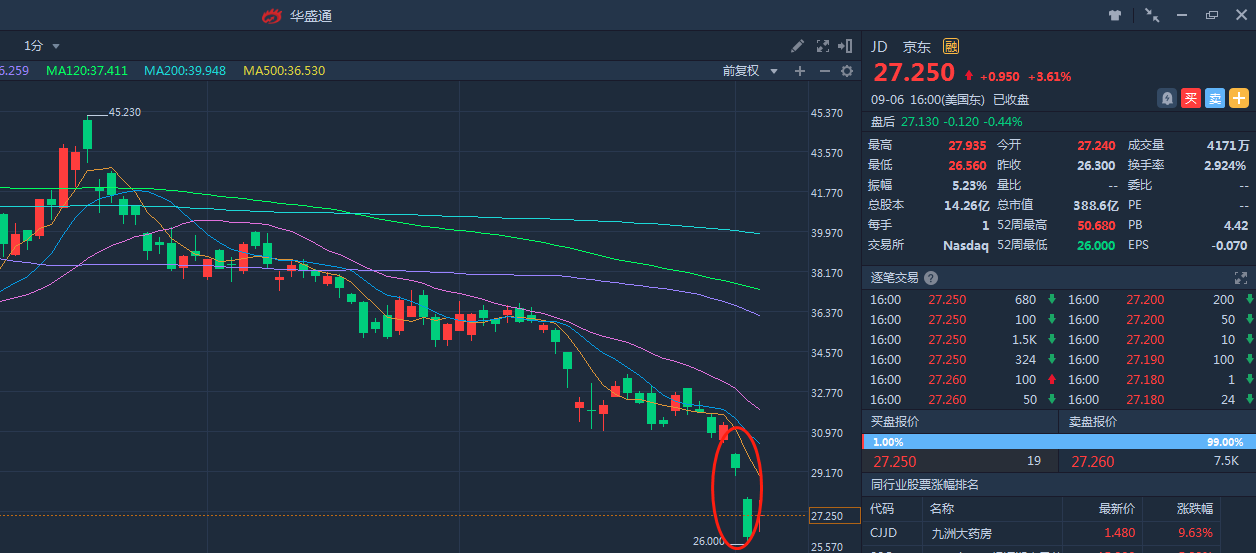Click the compact window arrows icon
Image resolution: width=1256 pixels, height=553 pixels.
tap(1152, 15)
